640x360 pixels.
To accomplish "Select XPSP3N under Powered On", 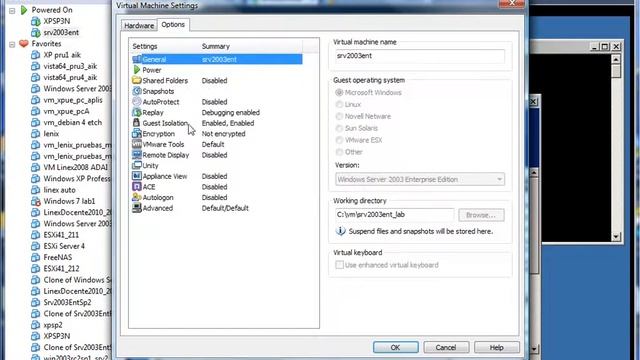I will tap(57, 21).
